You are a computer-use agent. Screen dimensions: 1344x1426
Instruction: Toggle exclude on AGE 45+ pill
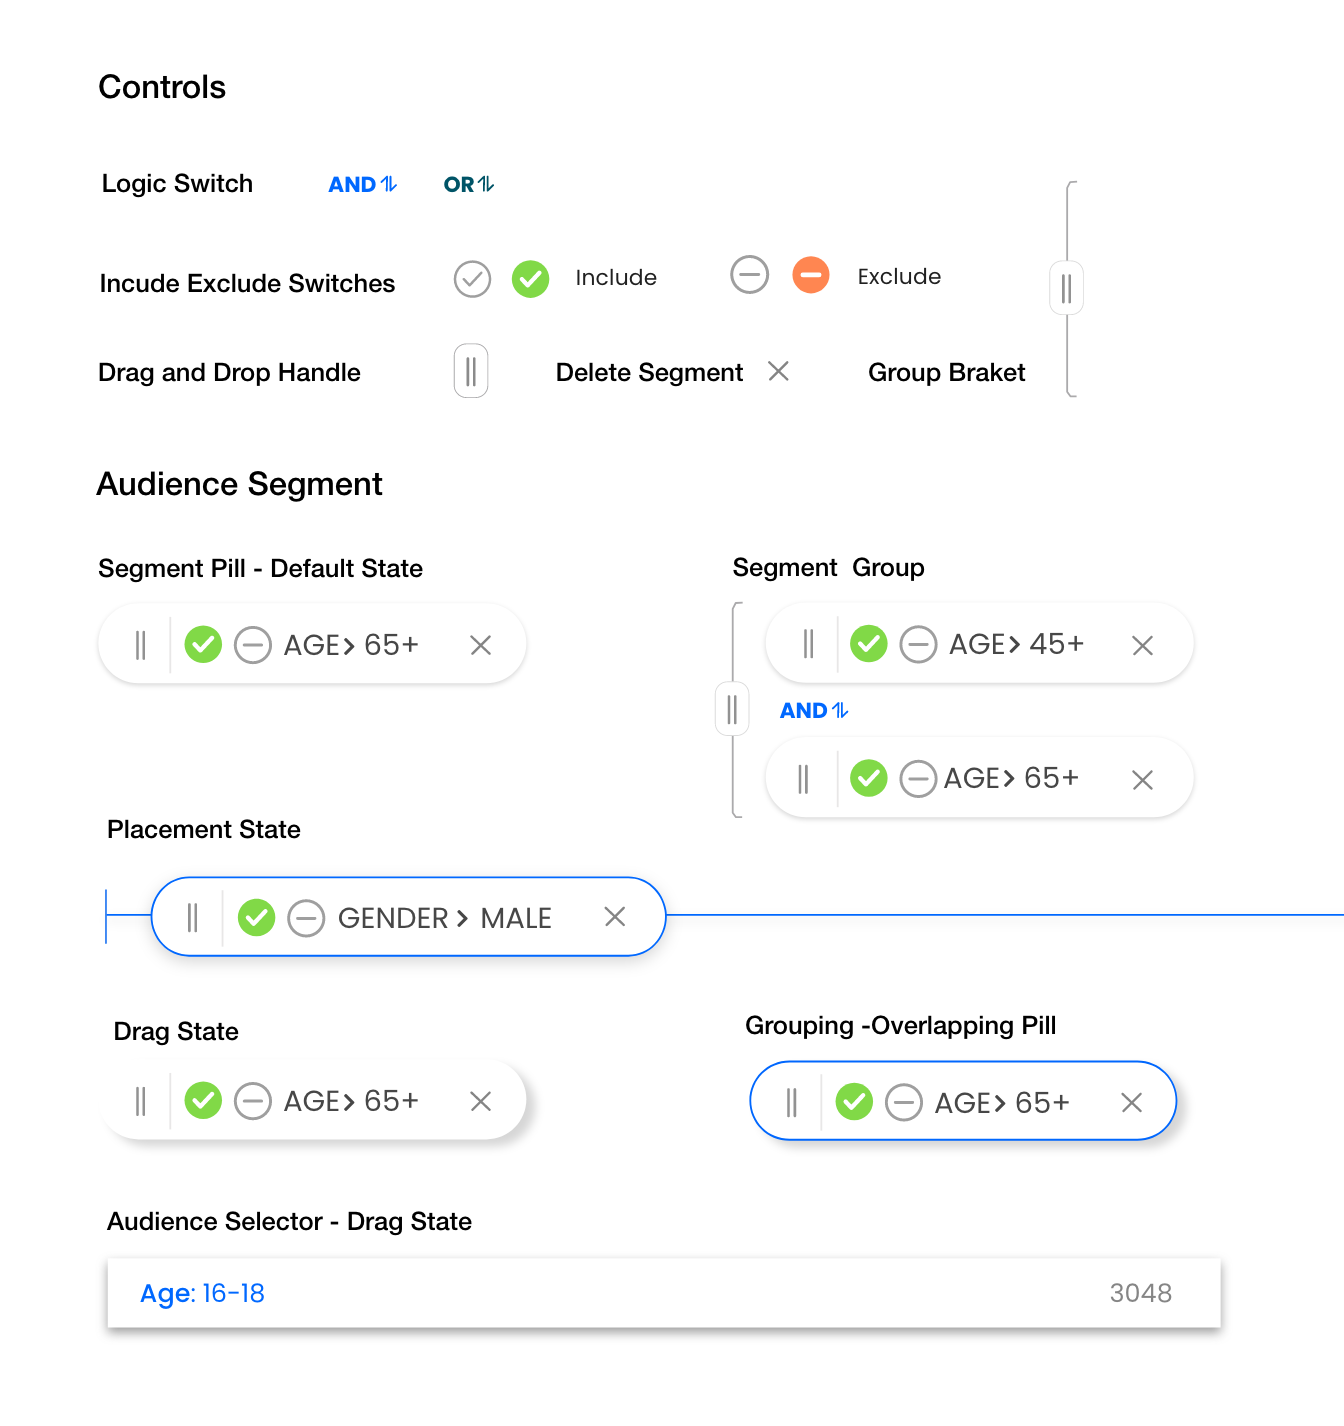[918, 644]
